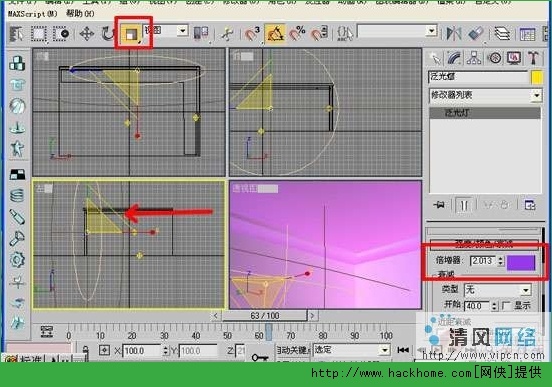This screenshot has width=552, height=387.
Task: Open the Utilities hammer panel
Action: pyautogui.click(x=534, y=58)
